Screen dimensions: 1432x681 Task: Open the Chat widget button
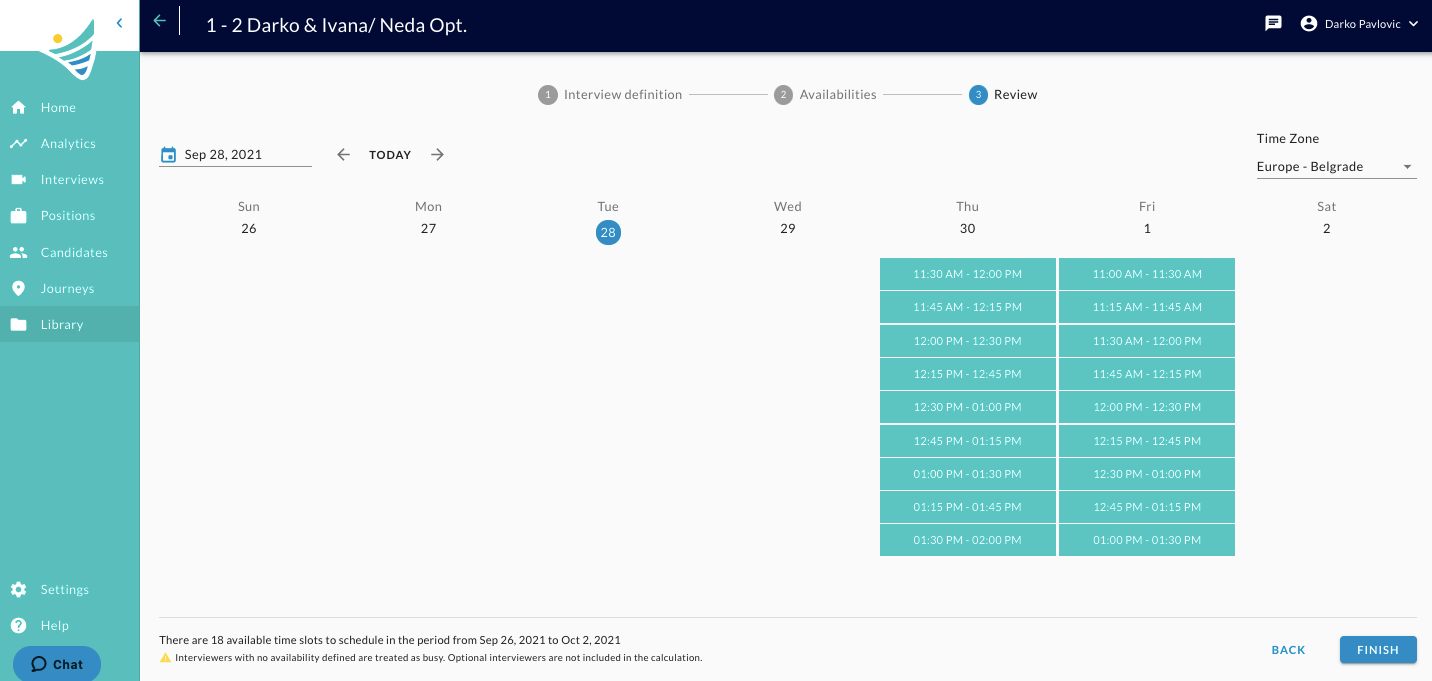click(57, 664)
